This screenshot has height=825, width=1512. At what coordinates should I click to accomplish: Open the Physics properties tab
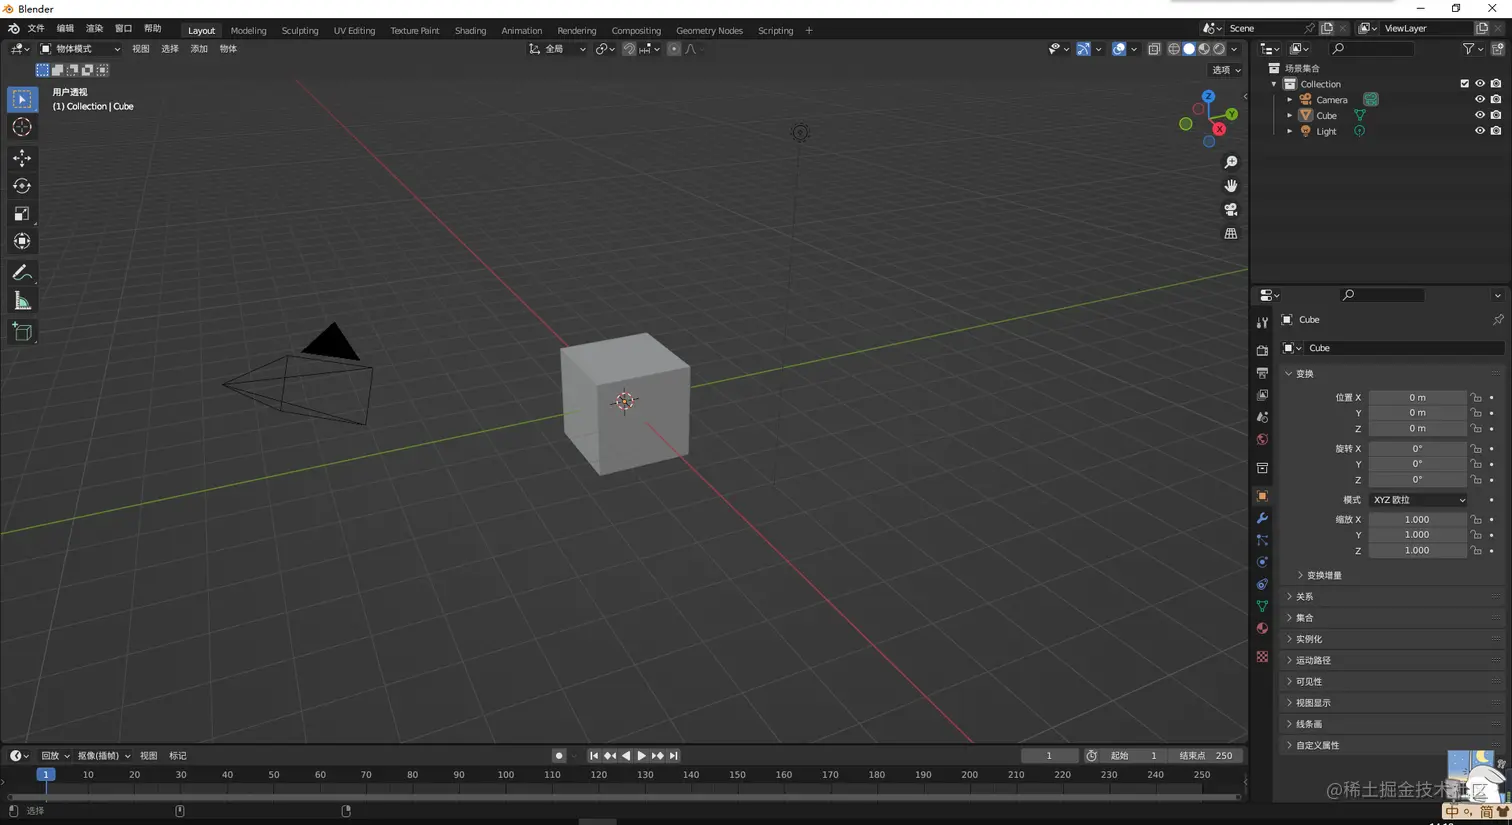pyautogui.click(x=1262, y=562)
